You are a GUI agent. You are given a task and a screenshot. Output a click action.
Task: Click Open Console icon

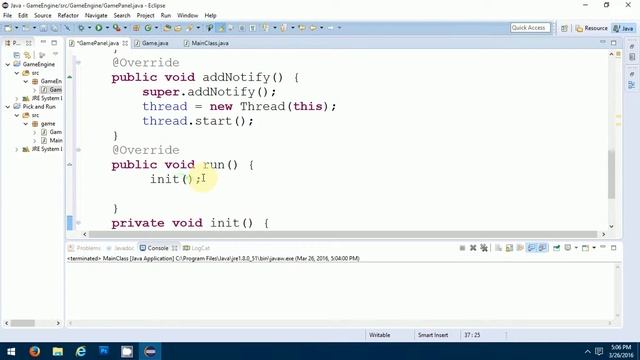[585, 248]
